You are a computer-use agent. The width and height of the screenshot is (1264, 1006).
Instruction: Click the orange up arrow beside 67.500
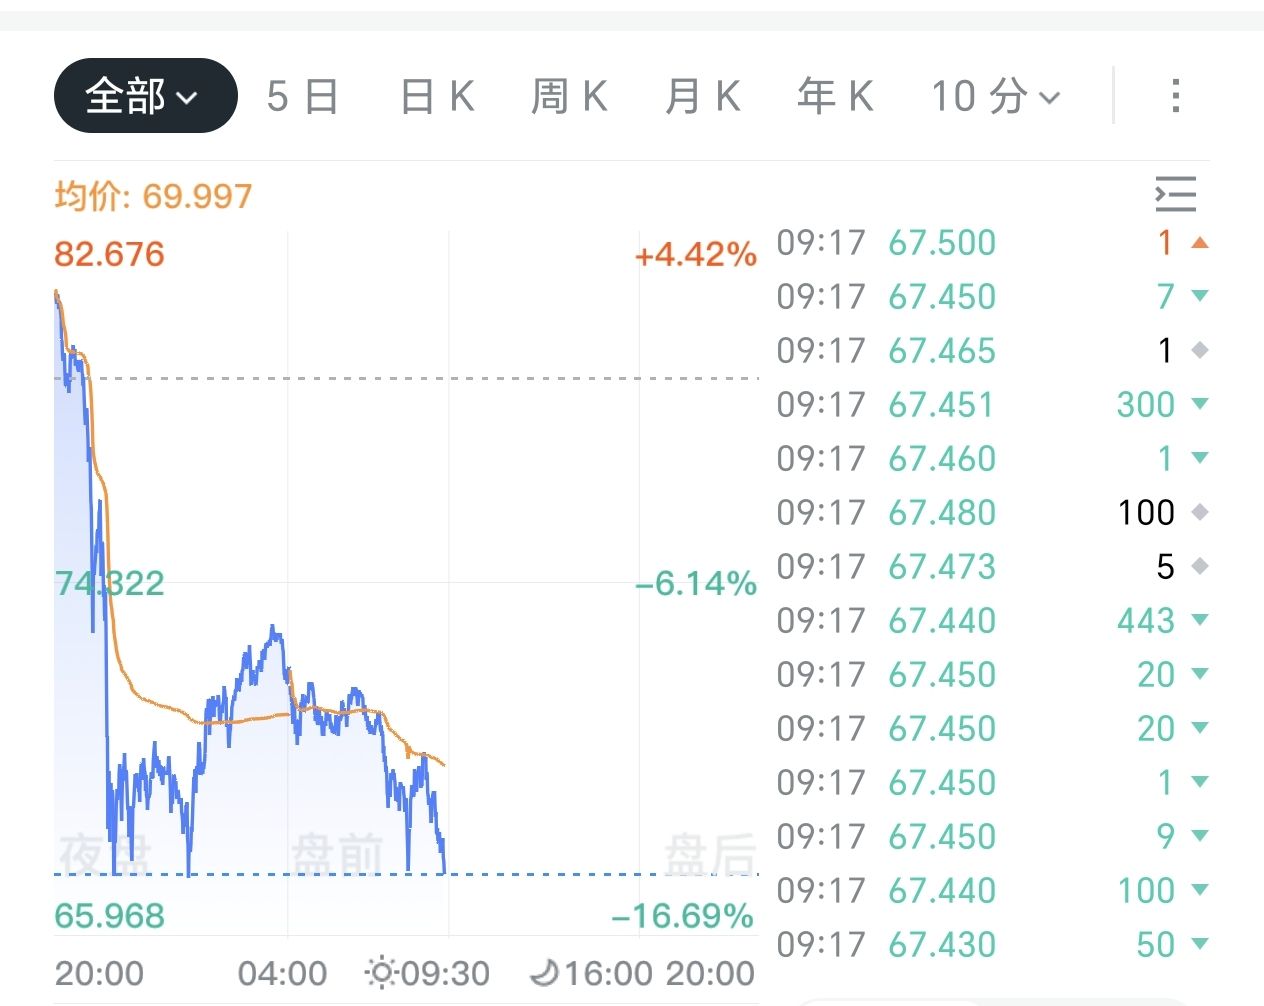(1201, 243)
